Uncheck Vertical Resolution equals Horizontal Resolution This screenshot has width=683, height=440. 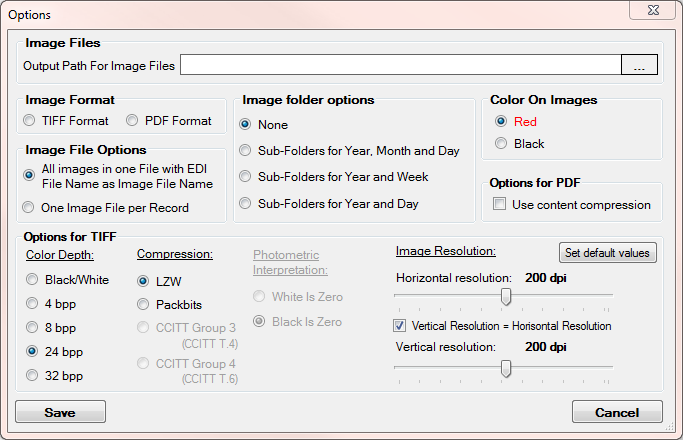[x=402, y=326]
